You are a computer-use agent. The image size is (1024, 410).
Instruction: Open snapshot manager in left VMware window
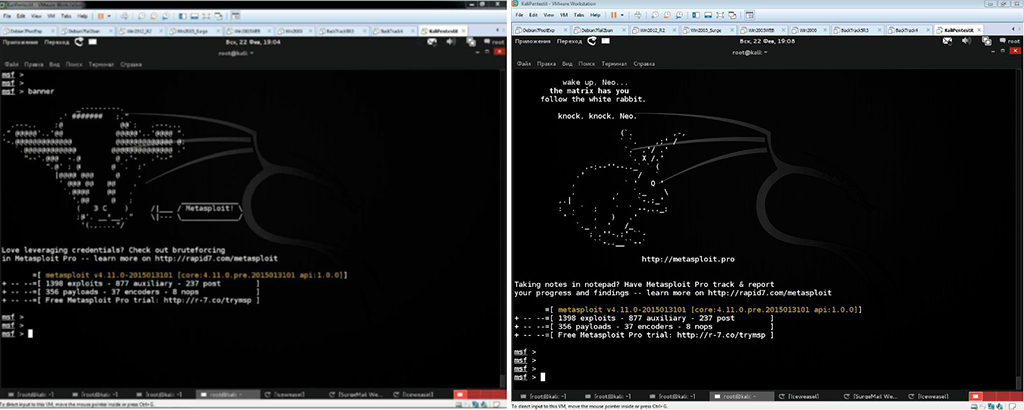coord(166,16)
